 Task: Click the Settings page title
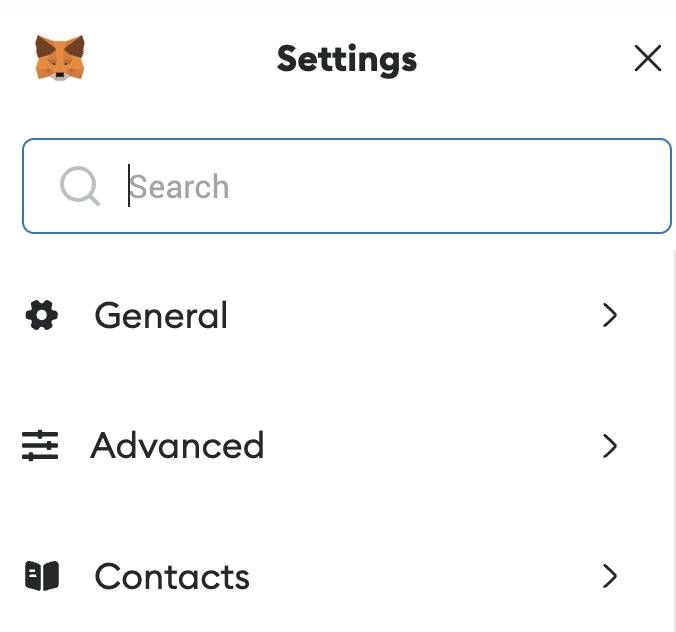pyautogui.click(x=347, y=59)
